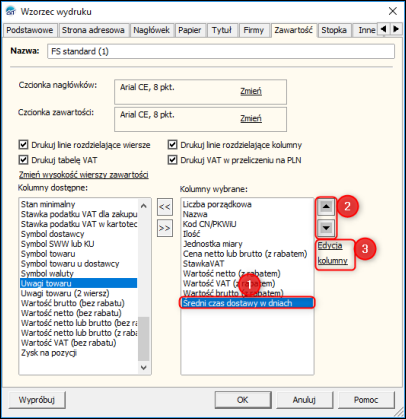Select Symbol dostawcy column
406x419 pixels.
[x=78, y=234]
